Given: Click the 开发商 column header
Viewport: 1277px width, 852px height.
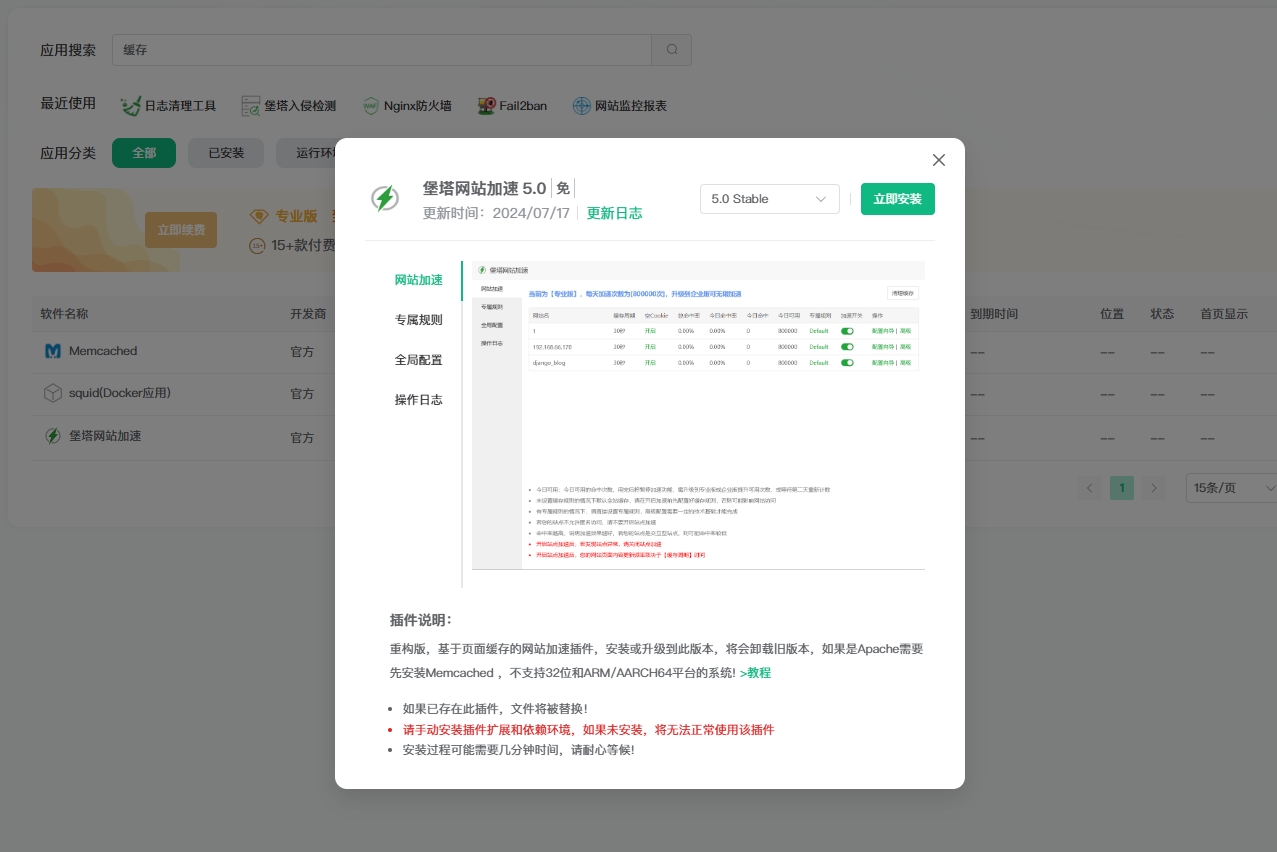Looking at the screenshot, I should tap(308, 314).
